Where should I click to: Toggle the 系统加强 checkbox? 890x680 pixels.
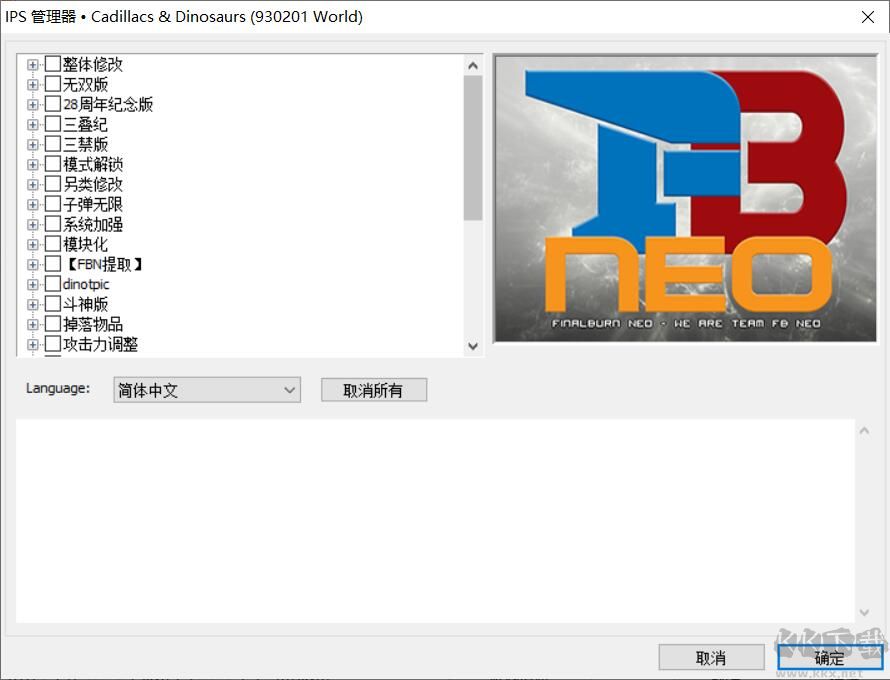pyautogui.click(x=53, y=224)
